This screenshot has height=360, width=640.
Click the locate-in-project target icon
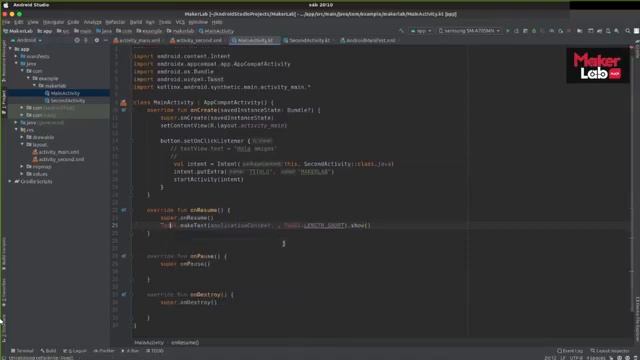[x=77, y=40]
